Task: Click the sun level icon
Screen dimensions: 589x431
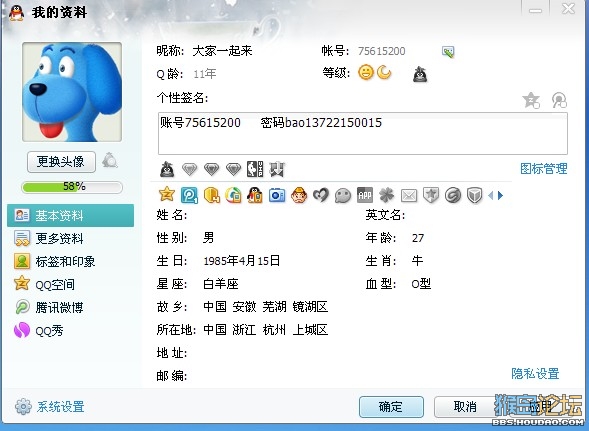Action: click(365, 72)
